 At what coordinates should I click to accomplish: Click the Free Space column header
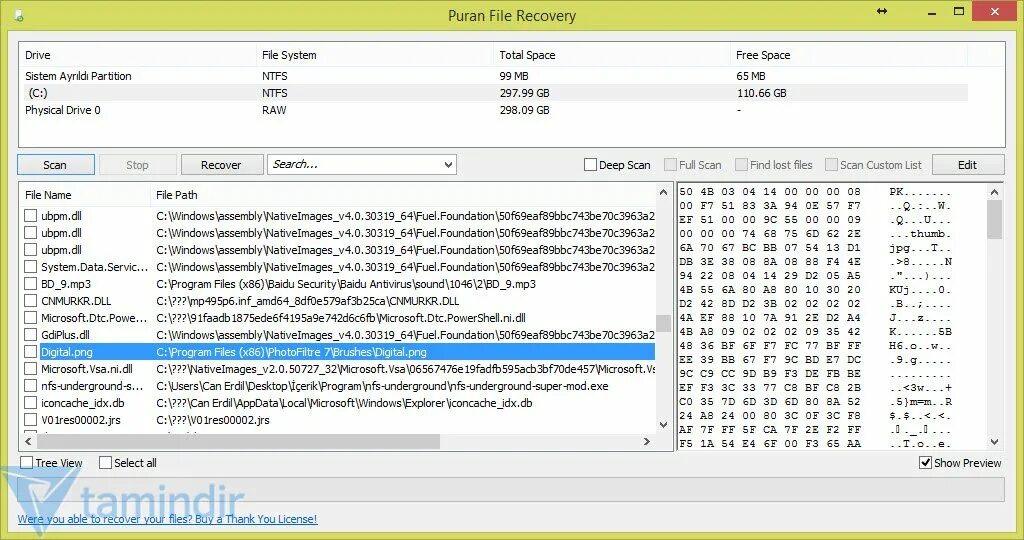(x=849, y=55)
